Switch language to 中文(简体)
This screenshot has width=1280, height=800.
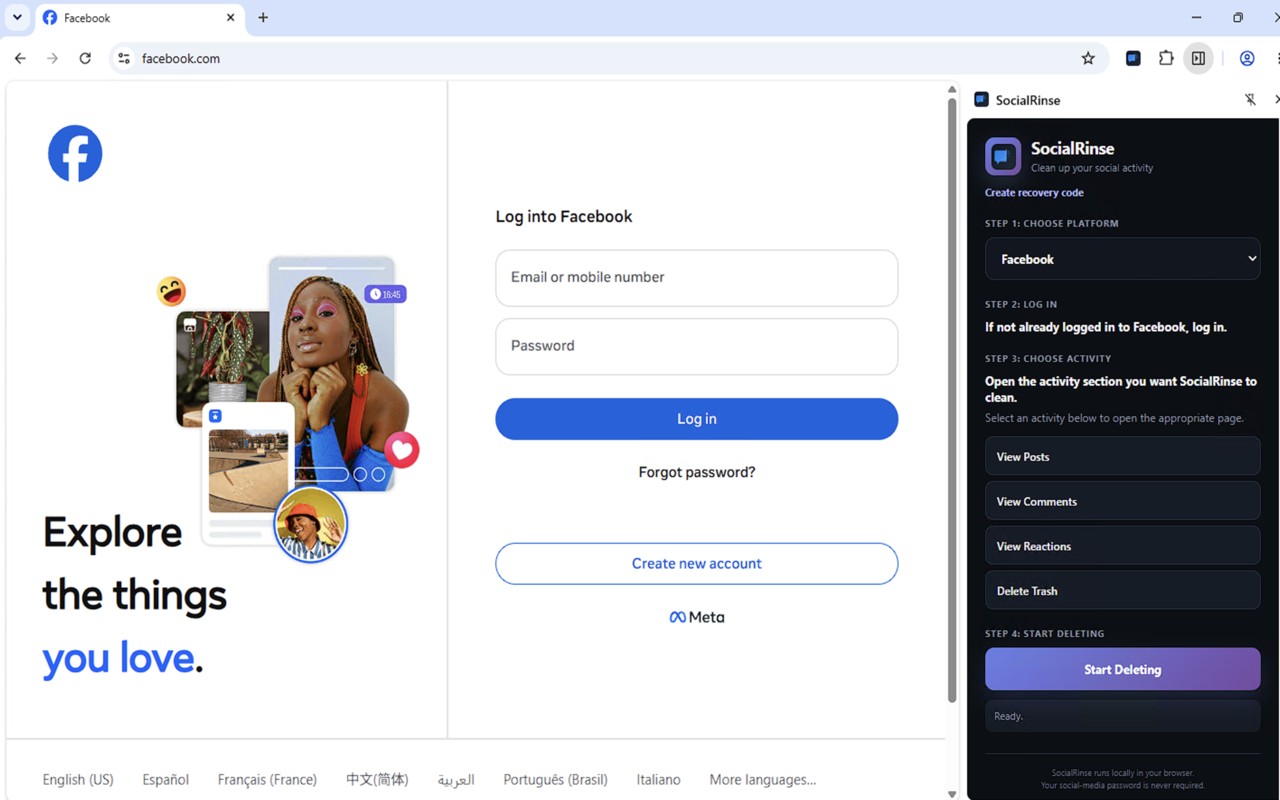pyautogui.click(x=377, y=779)
